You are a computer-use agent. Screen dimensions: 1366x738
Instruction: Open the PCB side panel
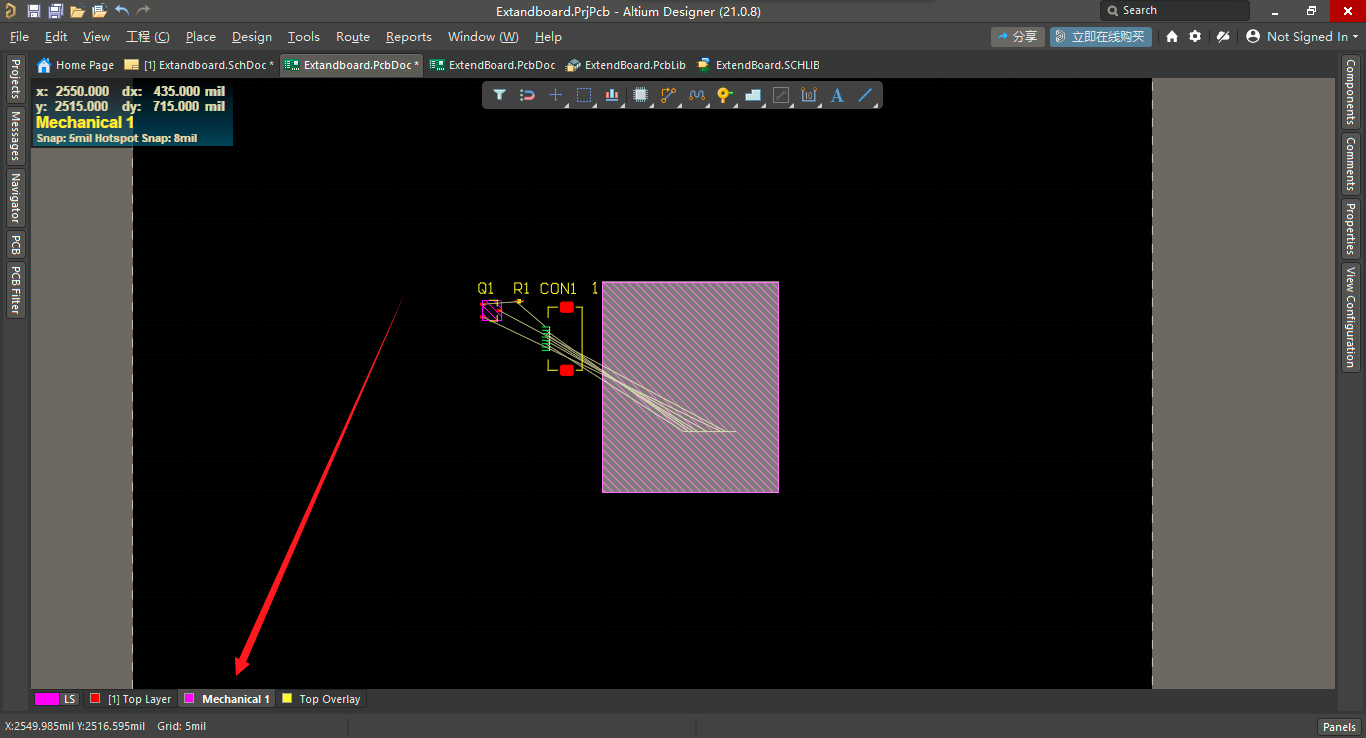coord(15,245)
